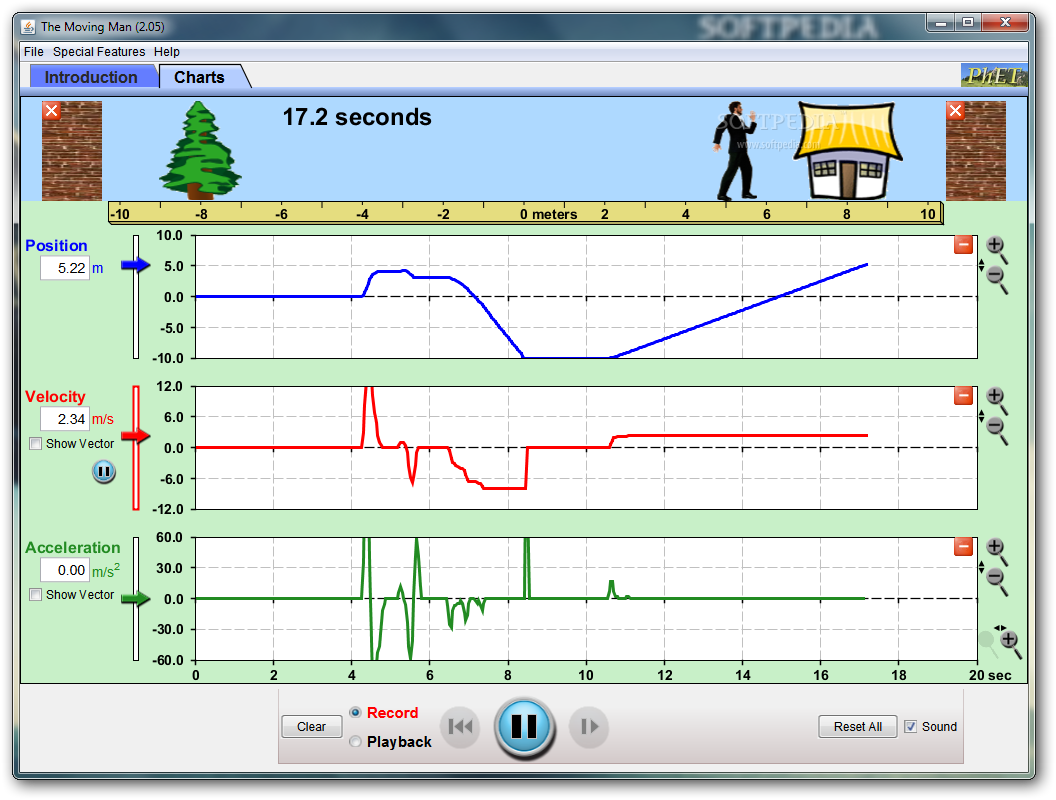
Task: Pause the velocity driver with small blue button
Action: point(104,472)
